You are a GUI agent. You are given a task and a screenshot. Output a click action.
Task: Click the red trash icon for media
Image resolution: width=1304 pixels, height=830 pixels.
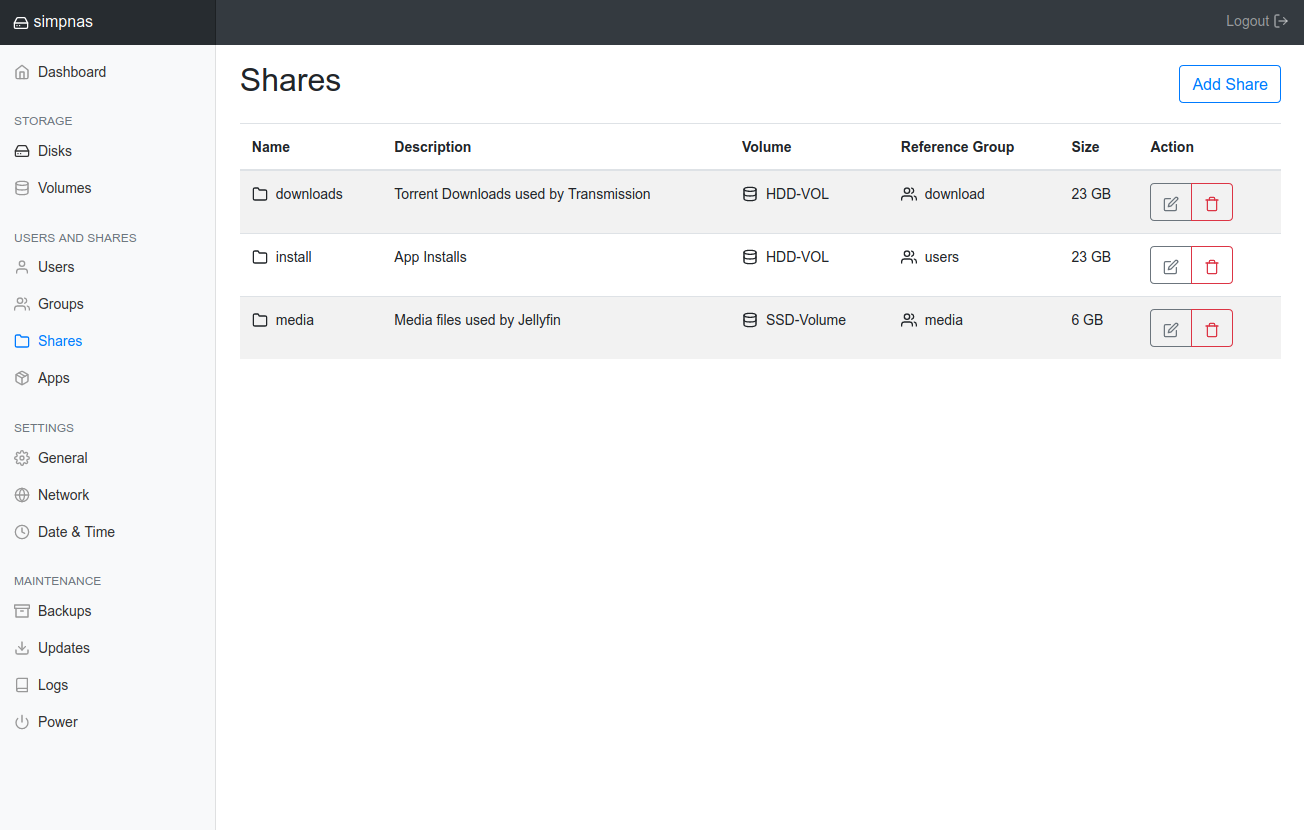[x=1212, y=329]
